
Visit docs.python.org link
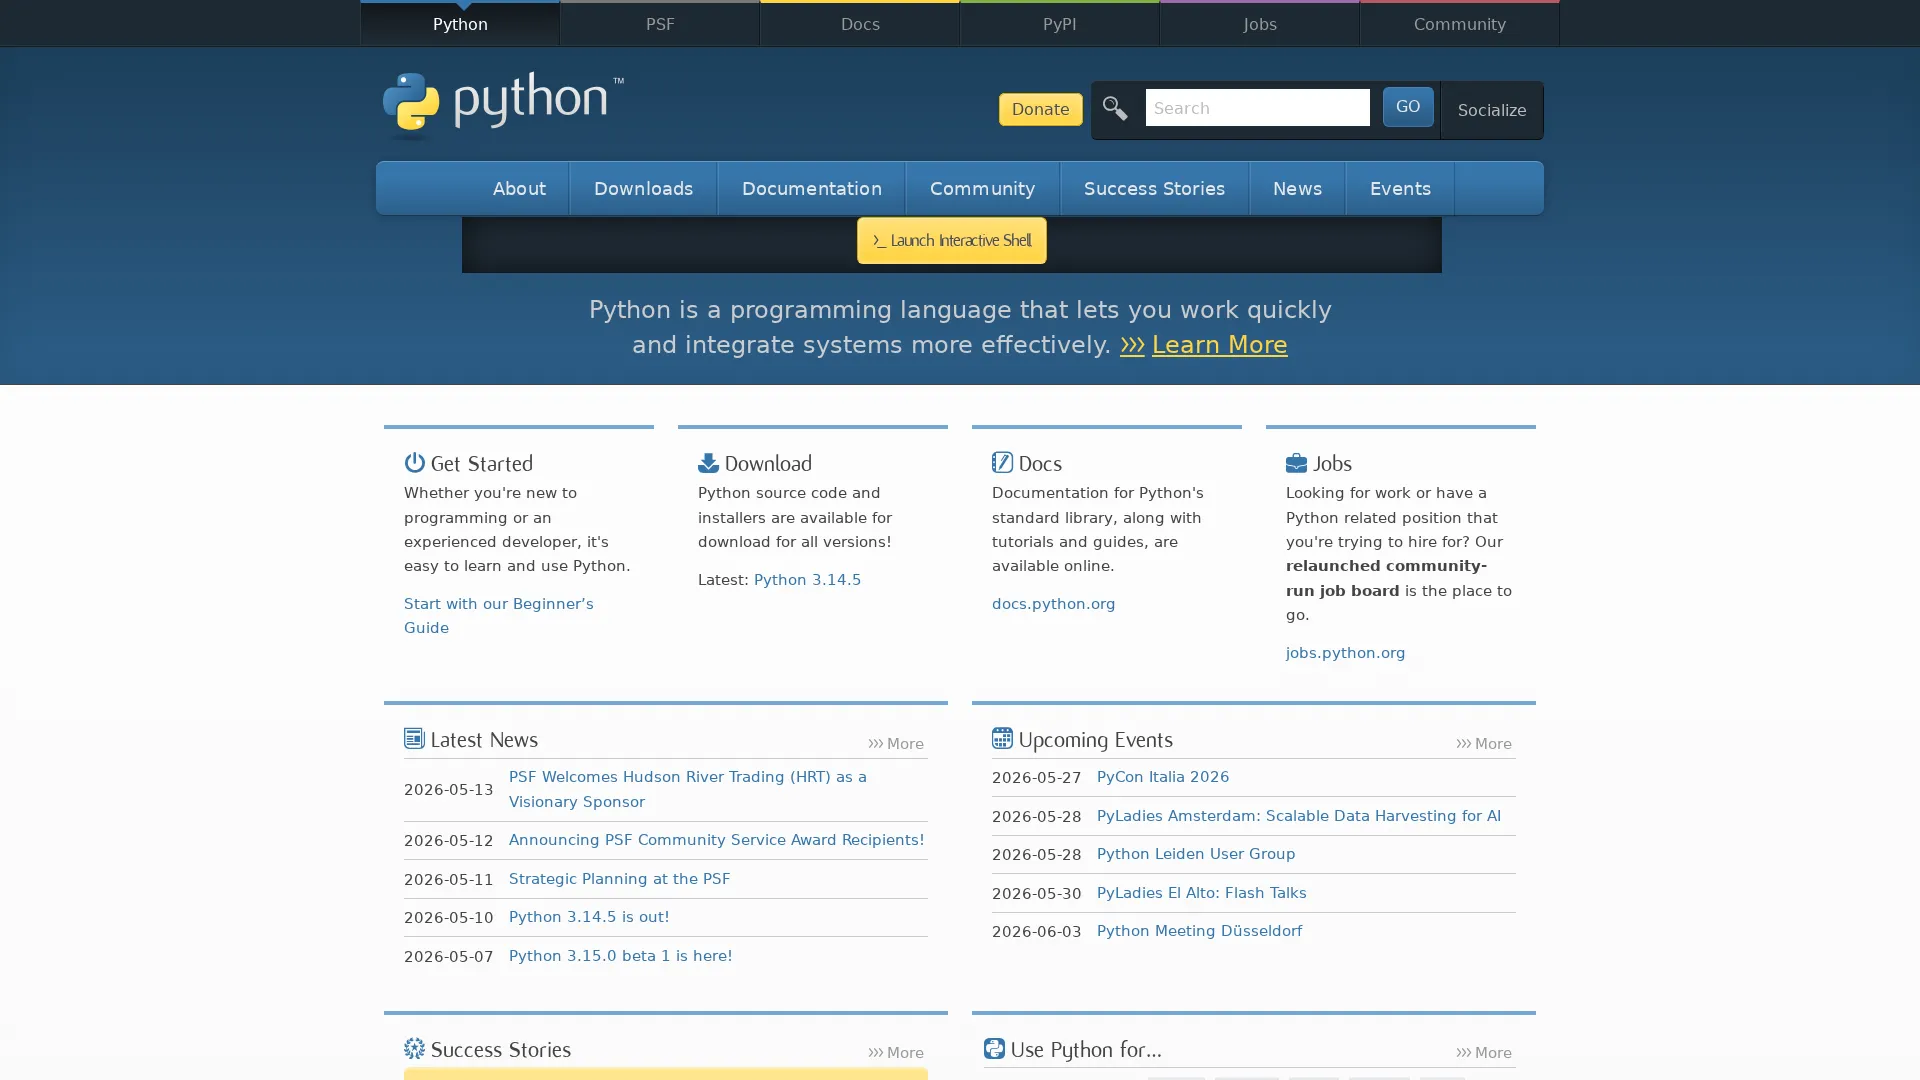(x=1053, y=604)
